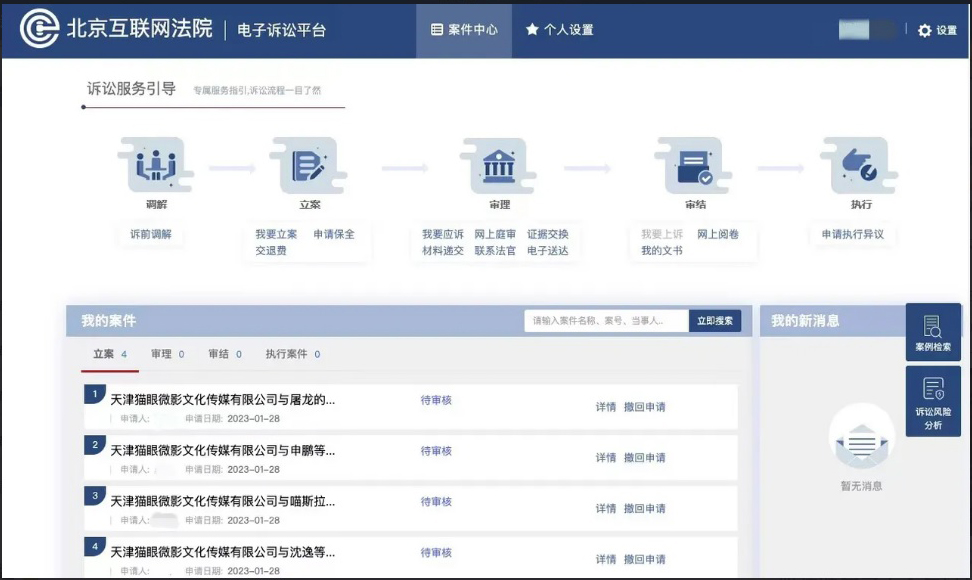Switch to the 案件中心 section

coord(463,30)
